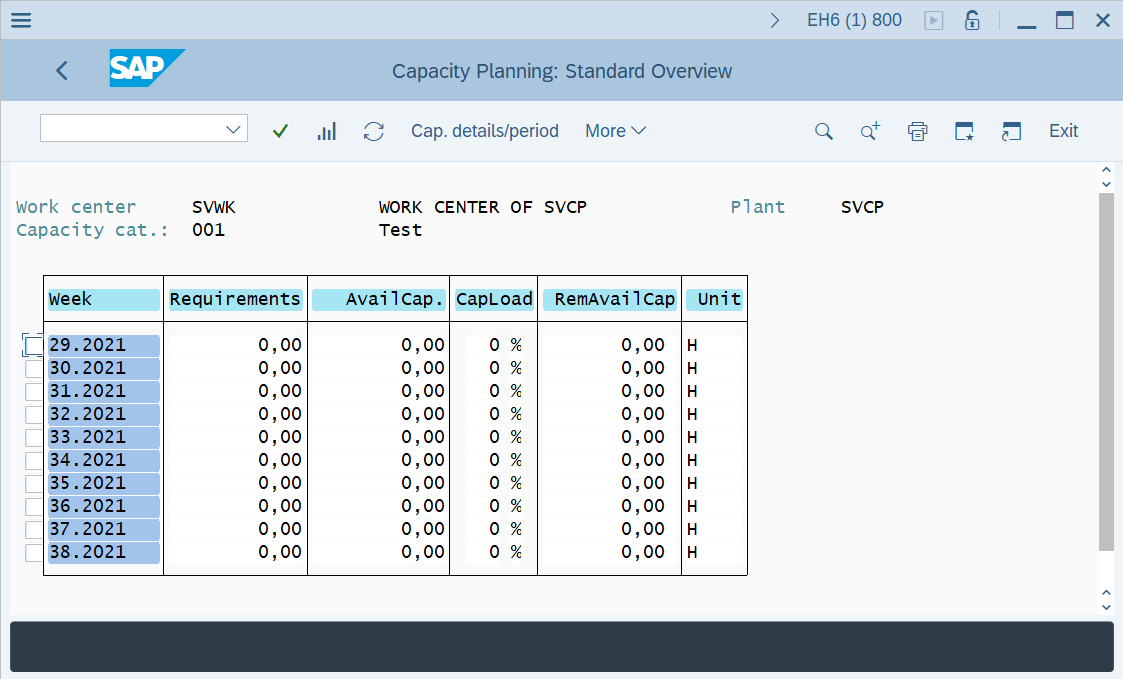The image size is (1123, 679).
Task: Click the EH6 (1) 800 system entry
Action: 854,19
